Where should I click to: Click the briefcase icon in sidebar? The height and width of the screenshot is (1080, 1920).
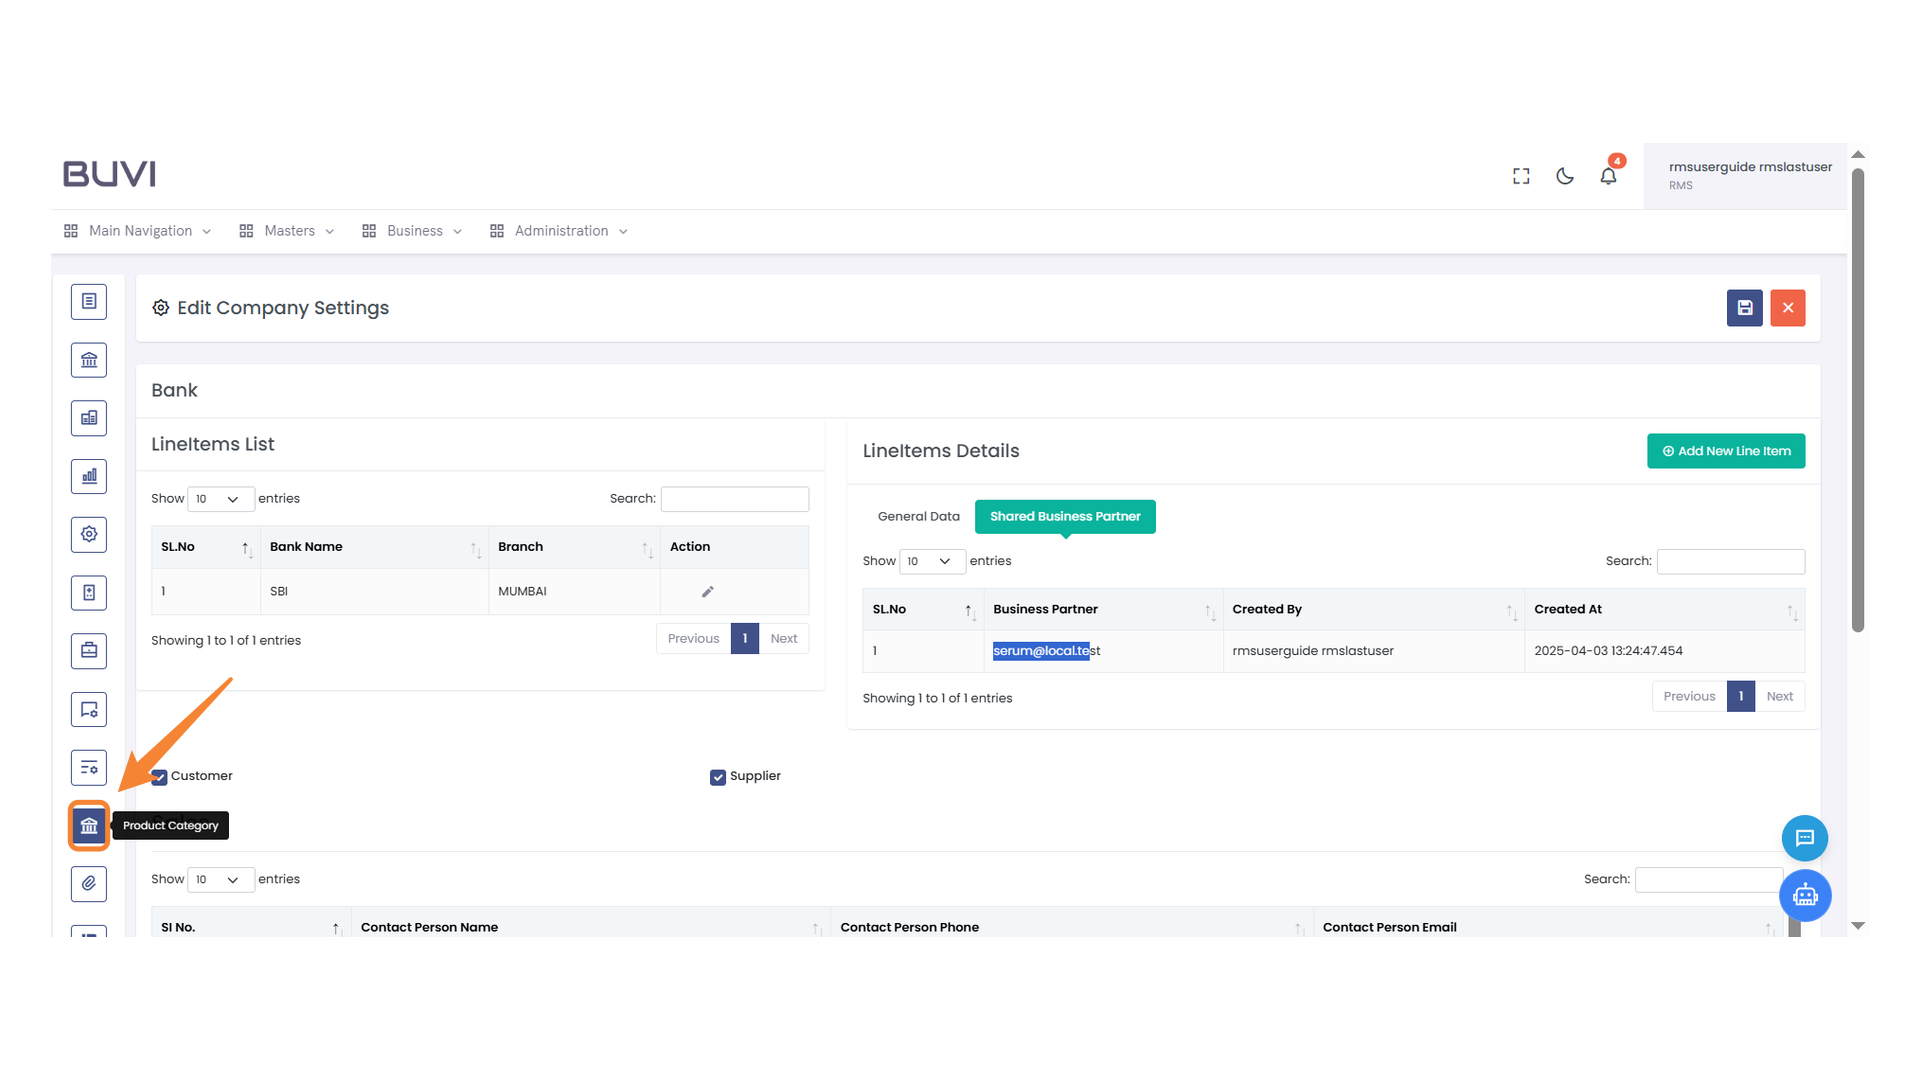click(x=88, y=650)
